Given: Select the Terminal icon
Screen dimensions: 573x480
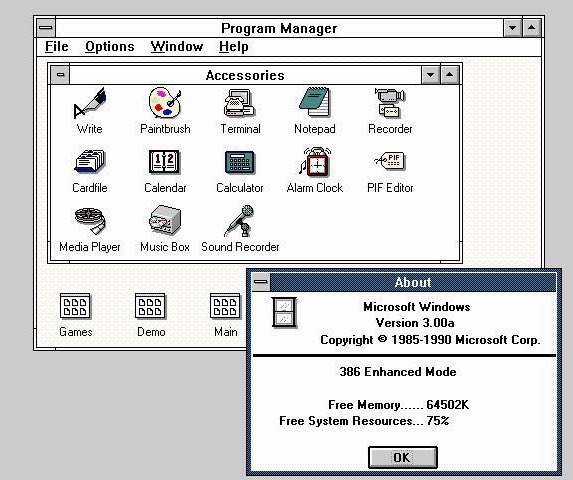Looking at the screenshot, I should (x=240, y=103).
